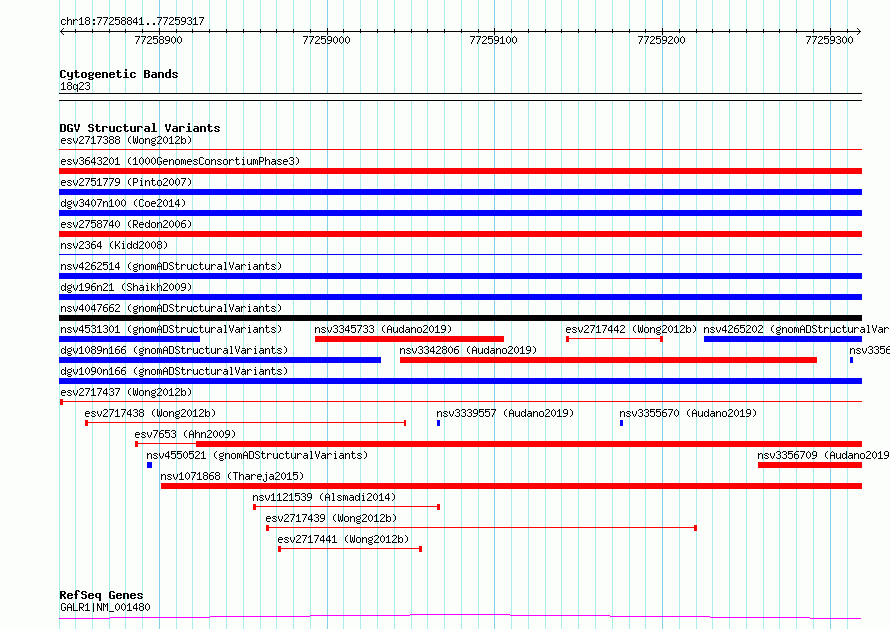890x629 pixels.
Task: Click the red esv3643201 full-width bar
Action: pos(460,171)
